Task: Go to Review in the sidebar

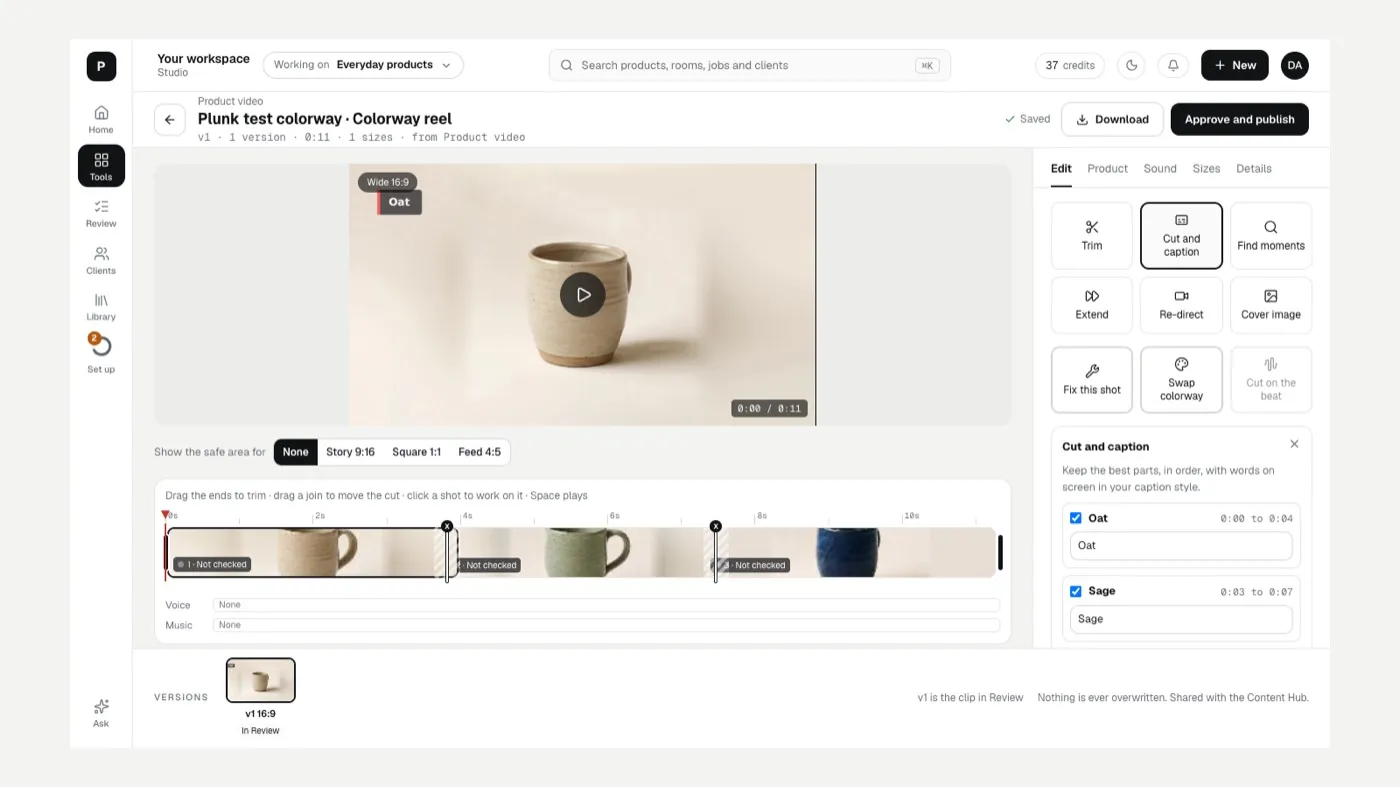Action: click(x=101, y=213)
